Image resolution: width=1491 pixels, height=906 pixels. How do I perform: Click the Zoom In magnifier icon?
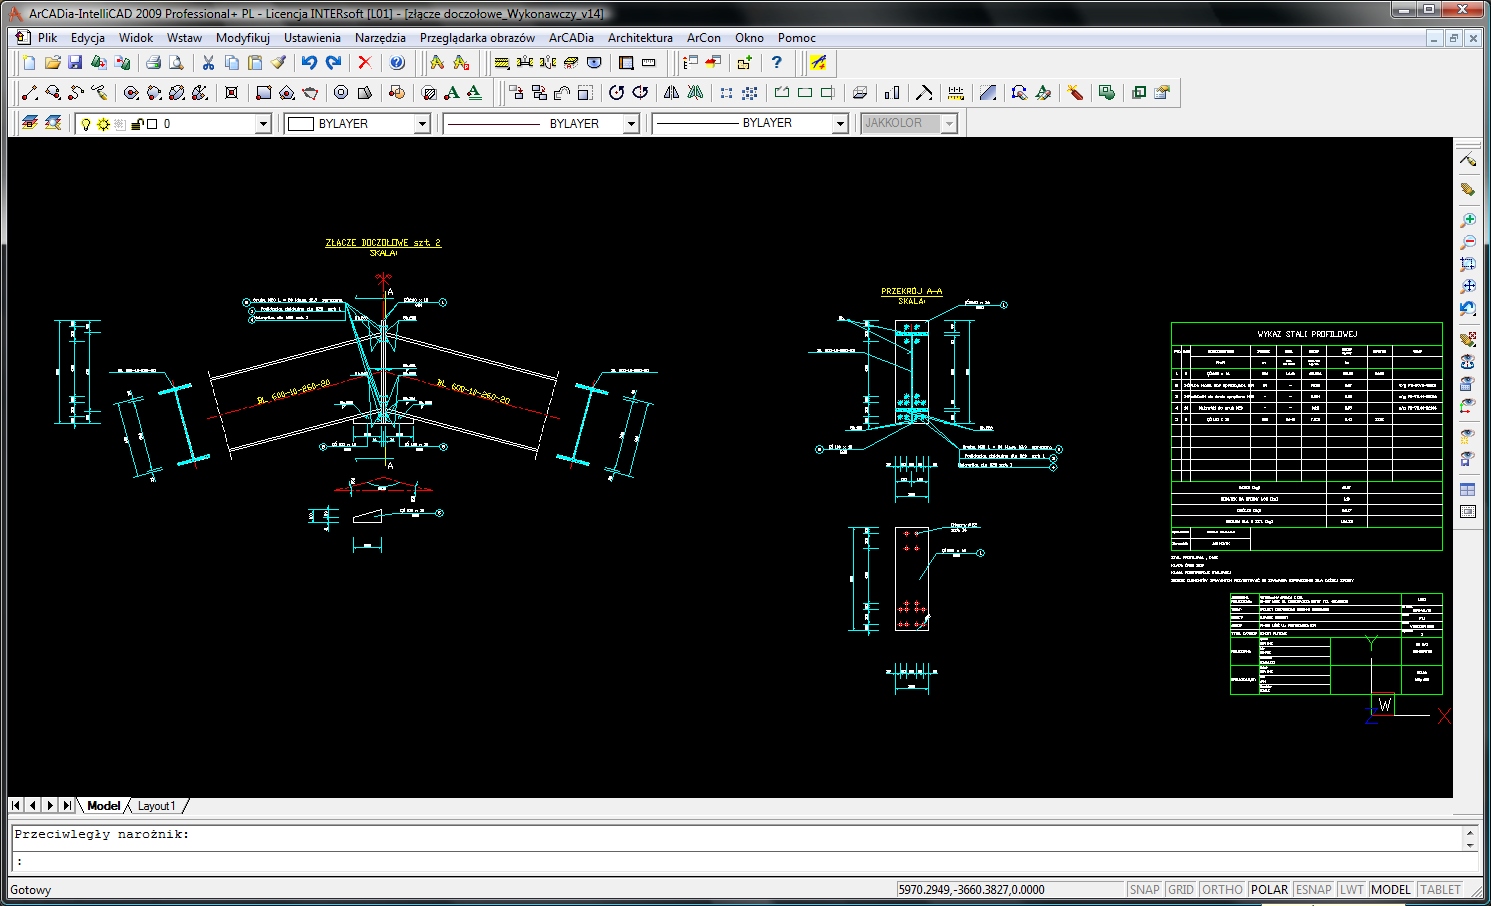point(1467,220)
